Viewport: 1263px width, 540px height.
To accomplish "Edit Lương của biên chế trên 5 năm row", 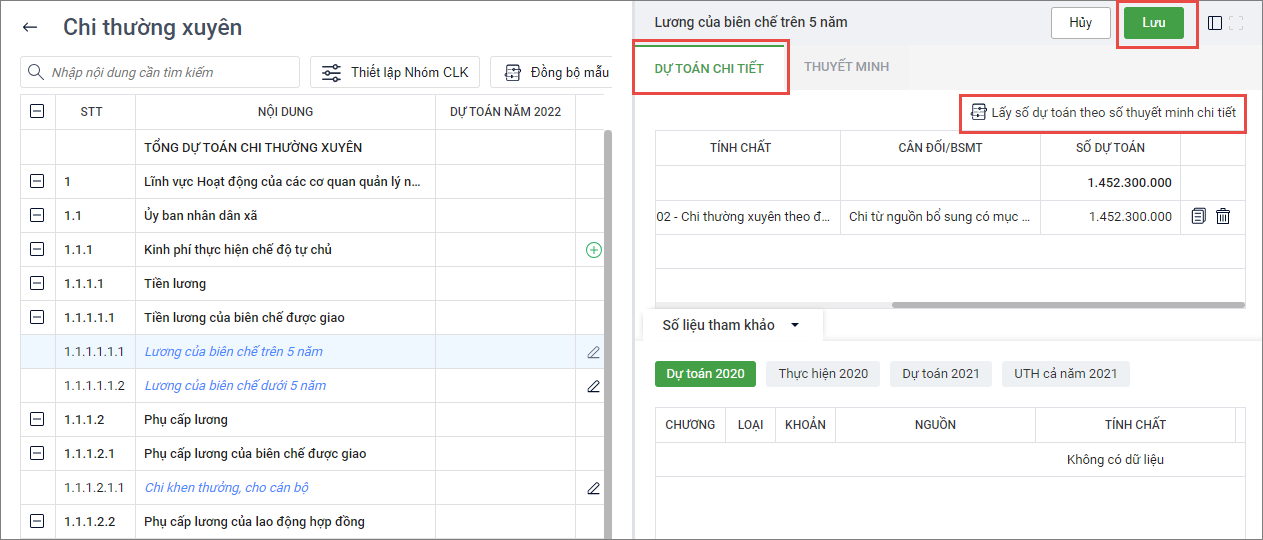I will point(593,352).
